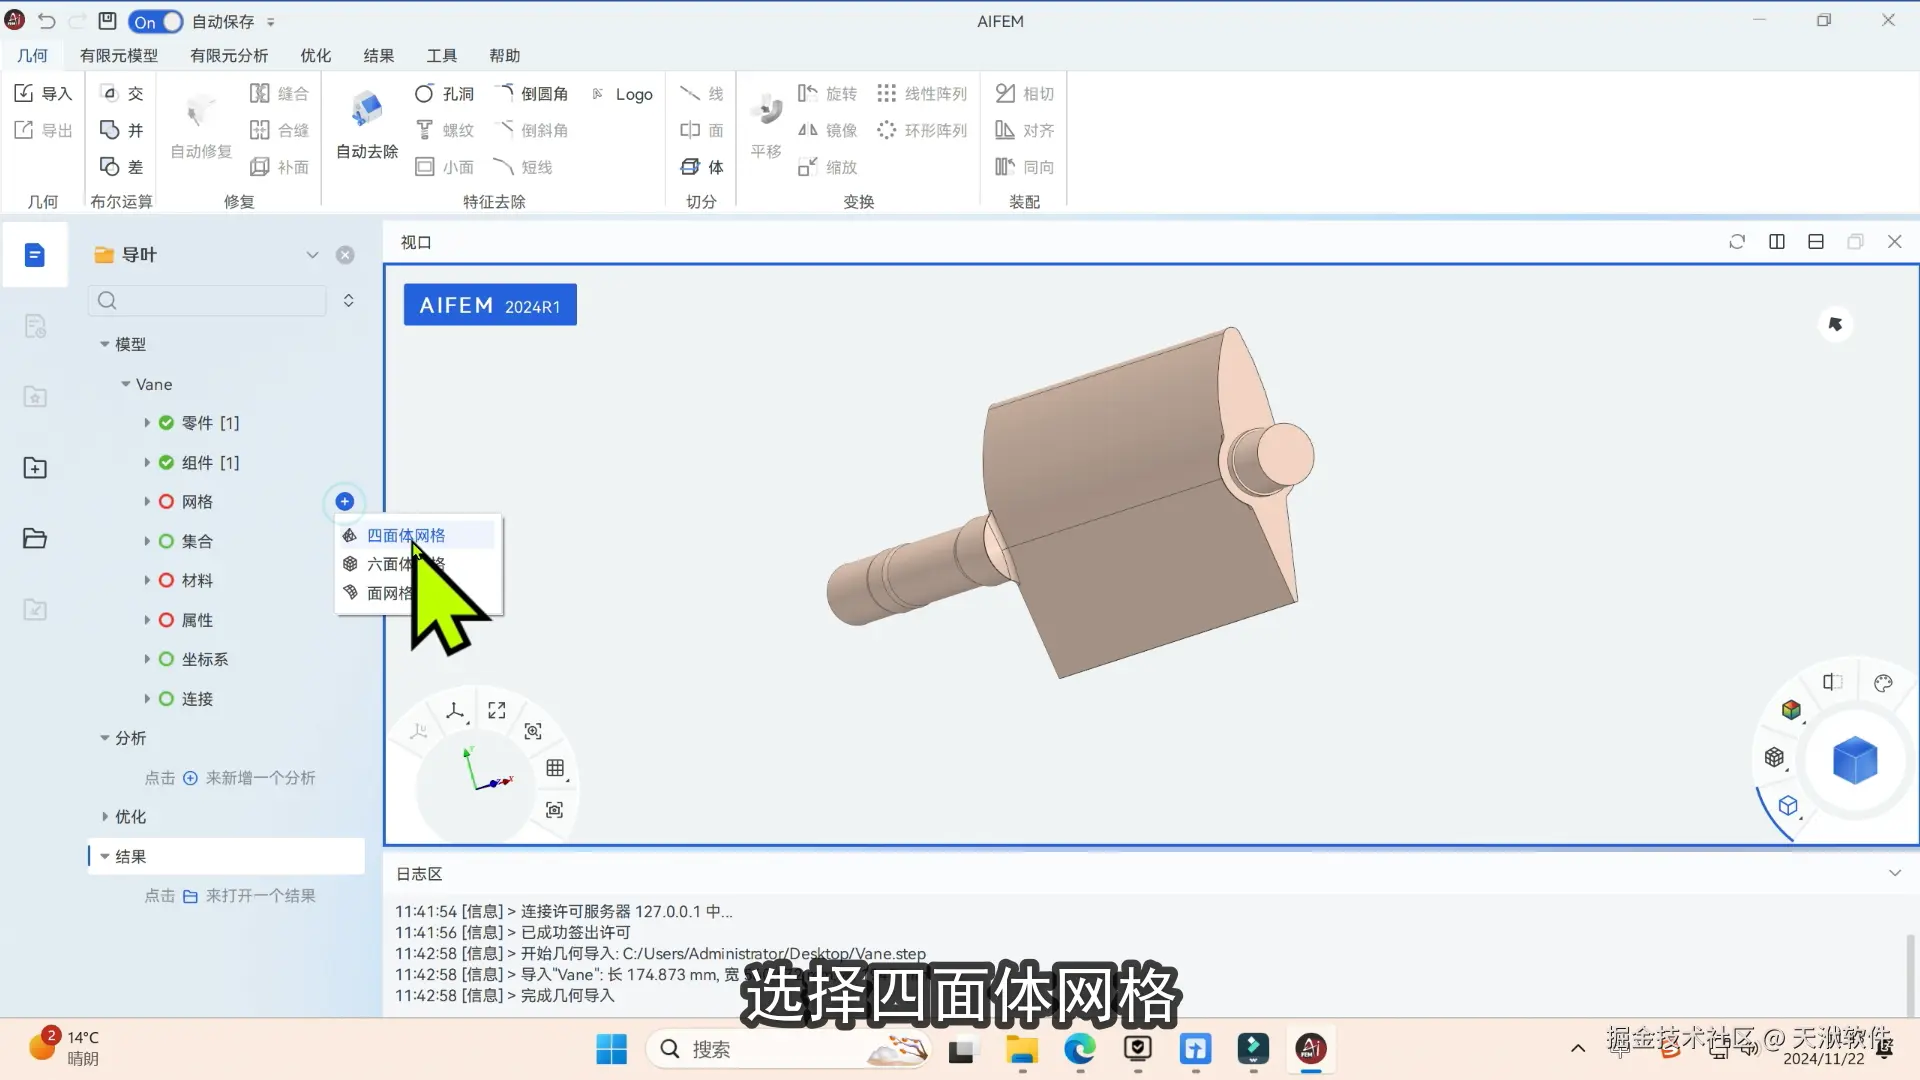Screen dimensions: 1920x1080
Task: Refresh the viewport with the reload icon
Action: point(1737,242)
